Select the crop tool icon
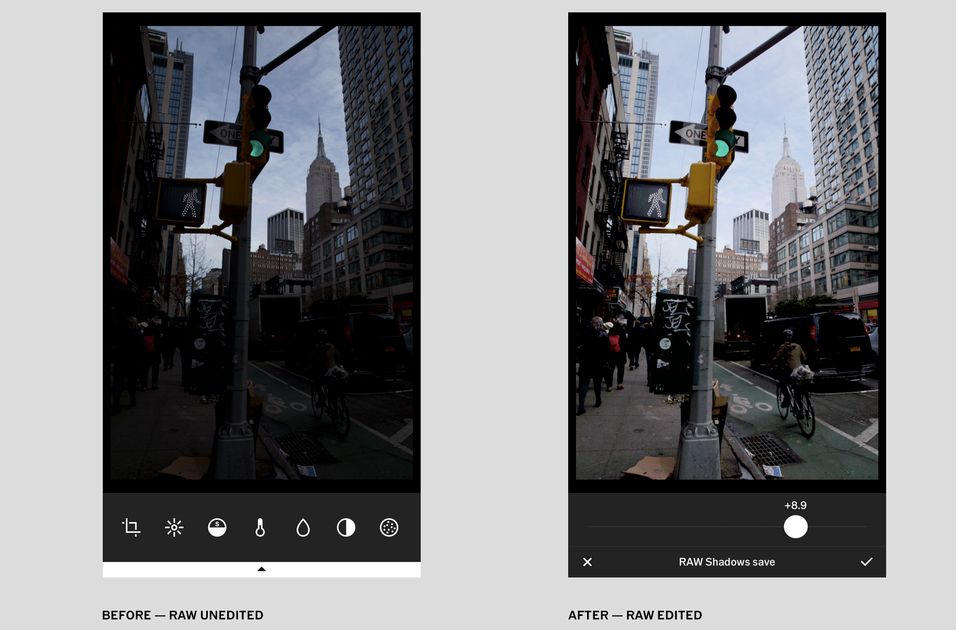 pyautogui.click(x=131, y=527)
